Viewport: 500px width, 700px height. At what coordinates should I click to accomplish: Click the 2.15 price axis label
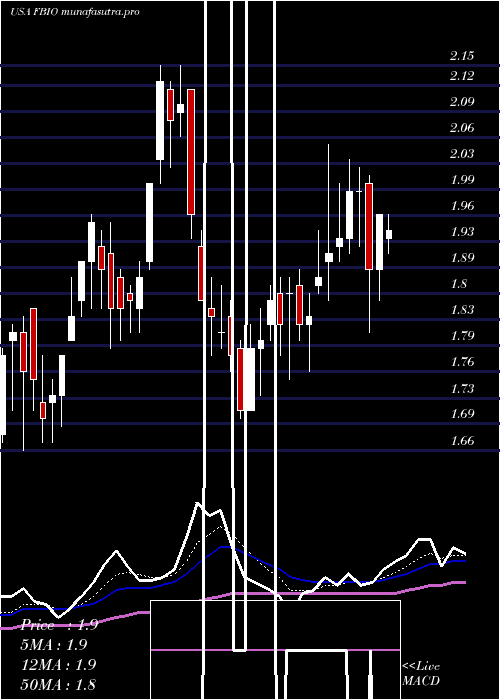point(462,56)
